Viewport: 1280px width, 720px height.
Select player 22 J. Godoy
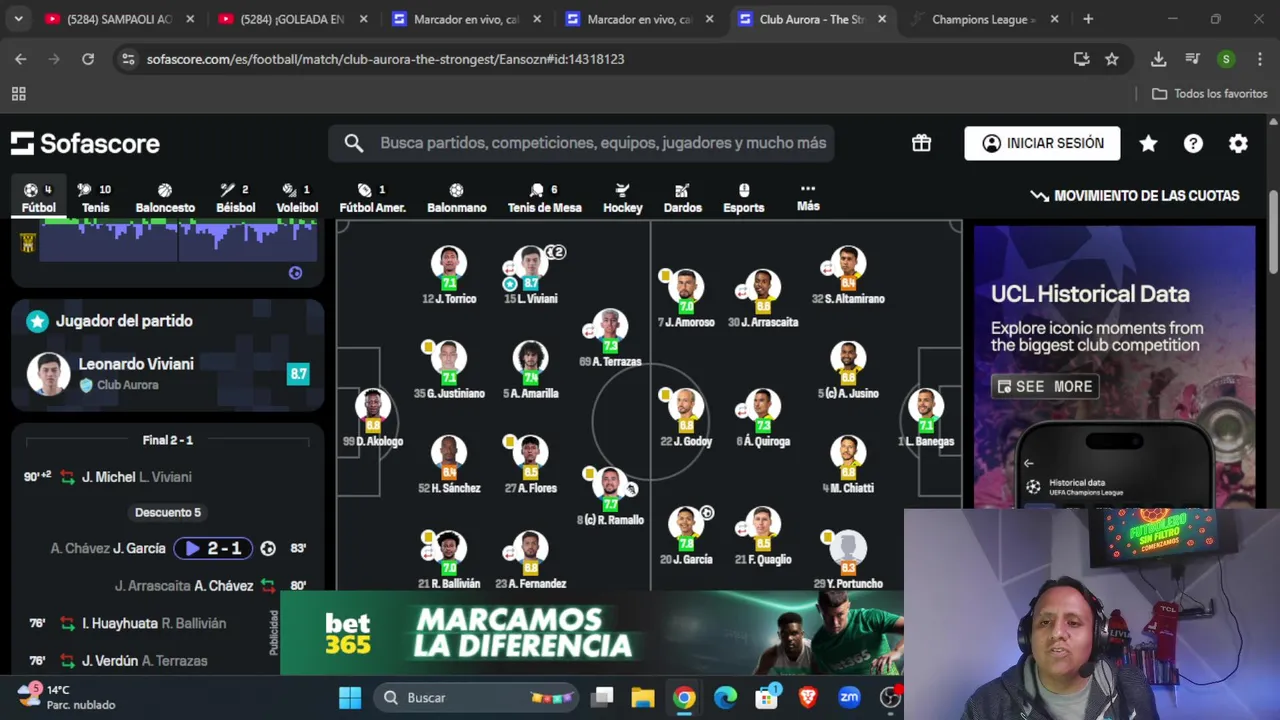[x=686, y=418]
